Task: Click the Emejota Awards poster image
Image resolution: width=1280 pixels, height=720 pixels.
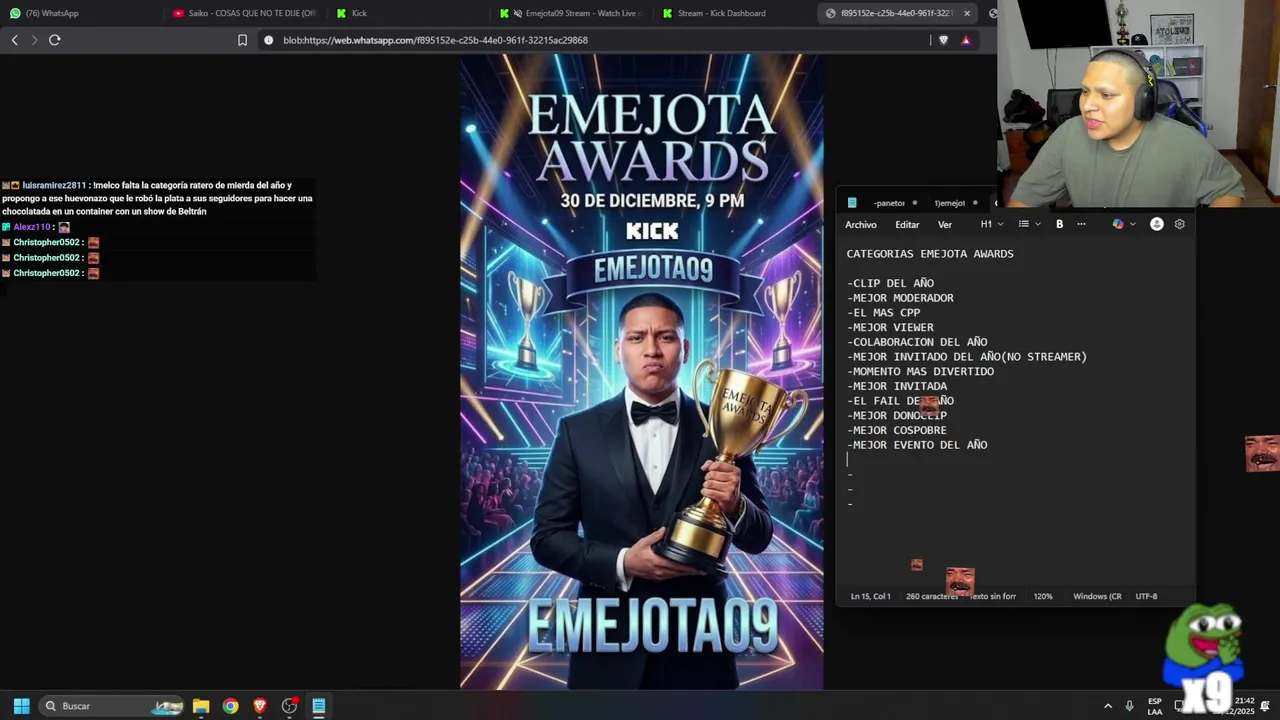Action: tap(642, 371)
